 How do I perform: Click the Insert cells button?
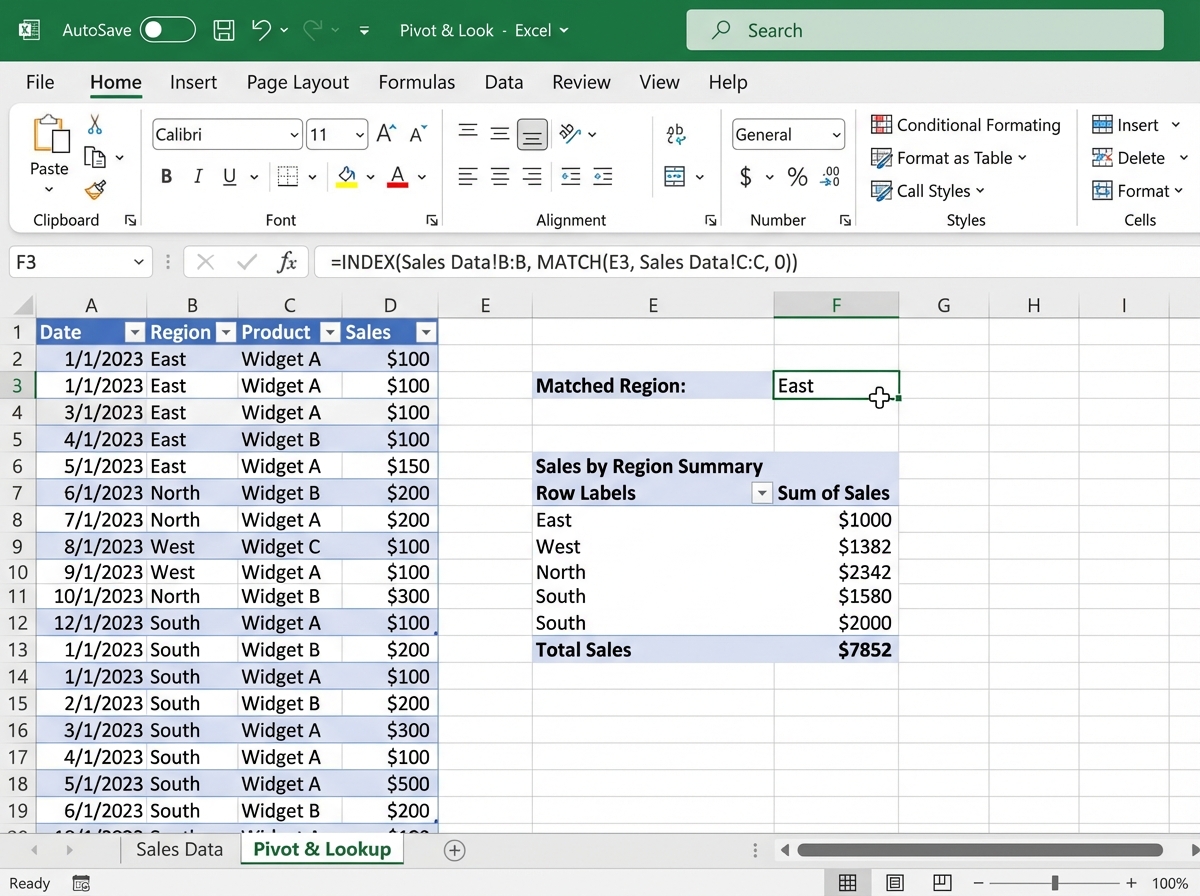point(1126,125)
